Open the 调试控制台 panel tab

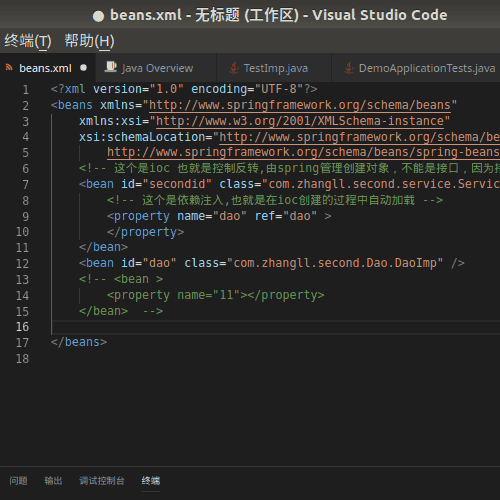click(x=102, y=481)
